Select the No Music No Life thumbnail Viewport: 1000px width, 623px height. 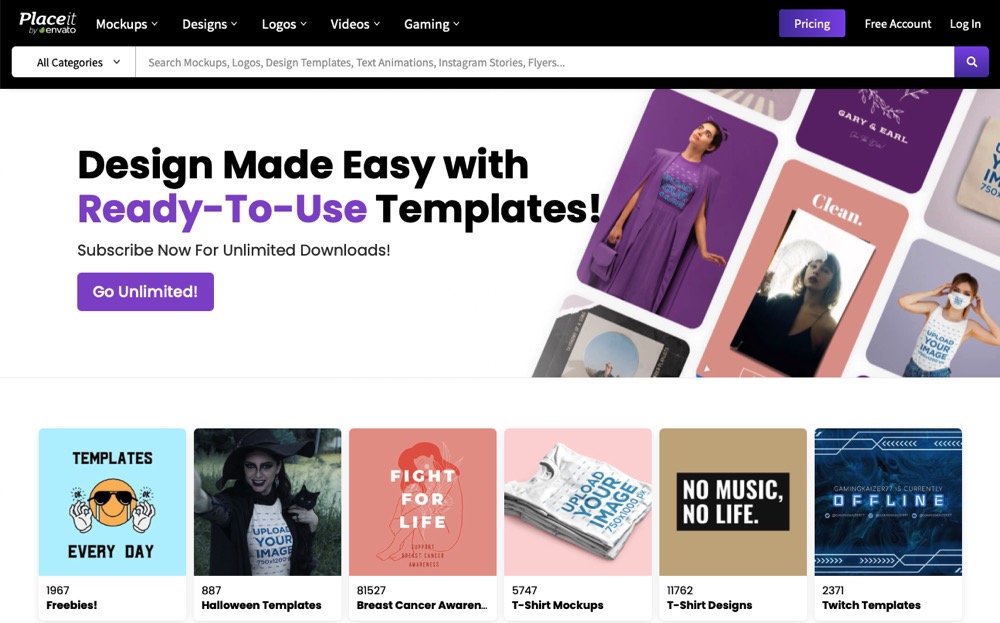(x=733, y=502)
